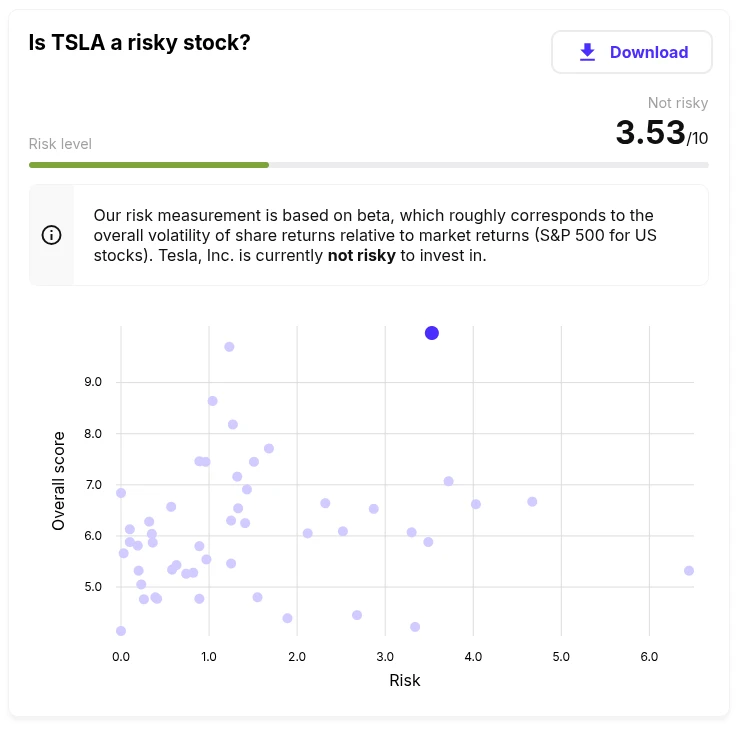
Task: Click bold "not risky" text in description
Action: click(x=362, y=255)
